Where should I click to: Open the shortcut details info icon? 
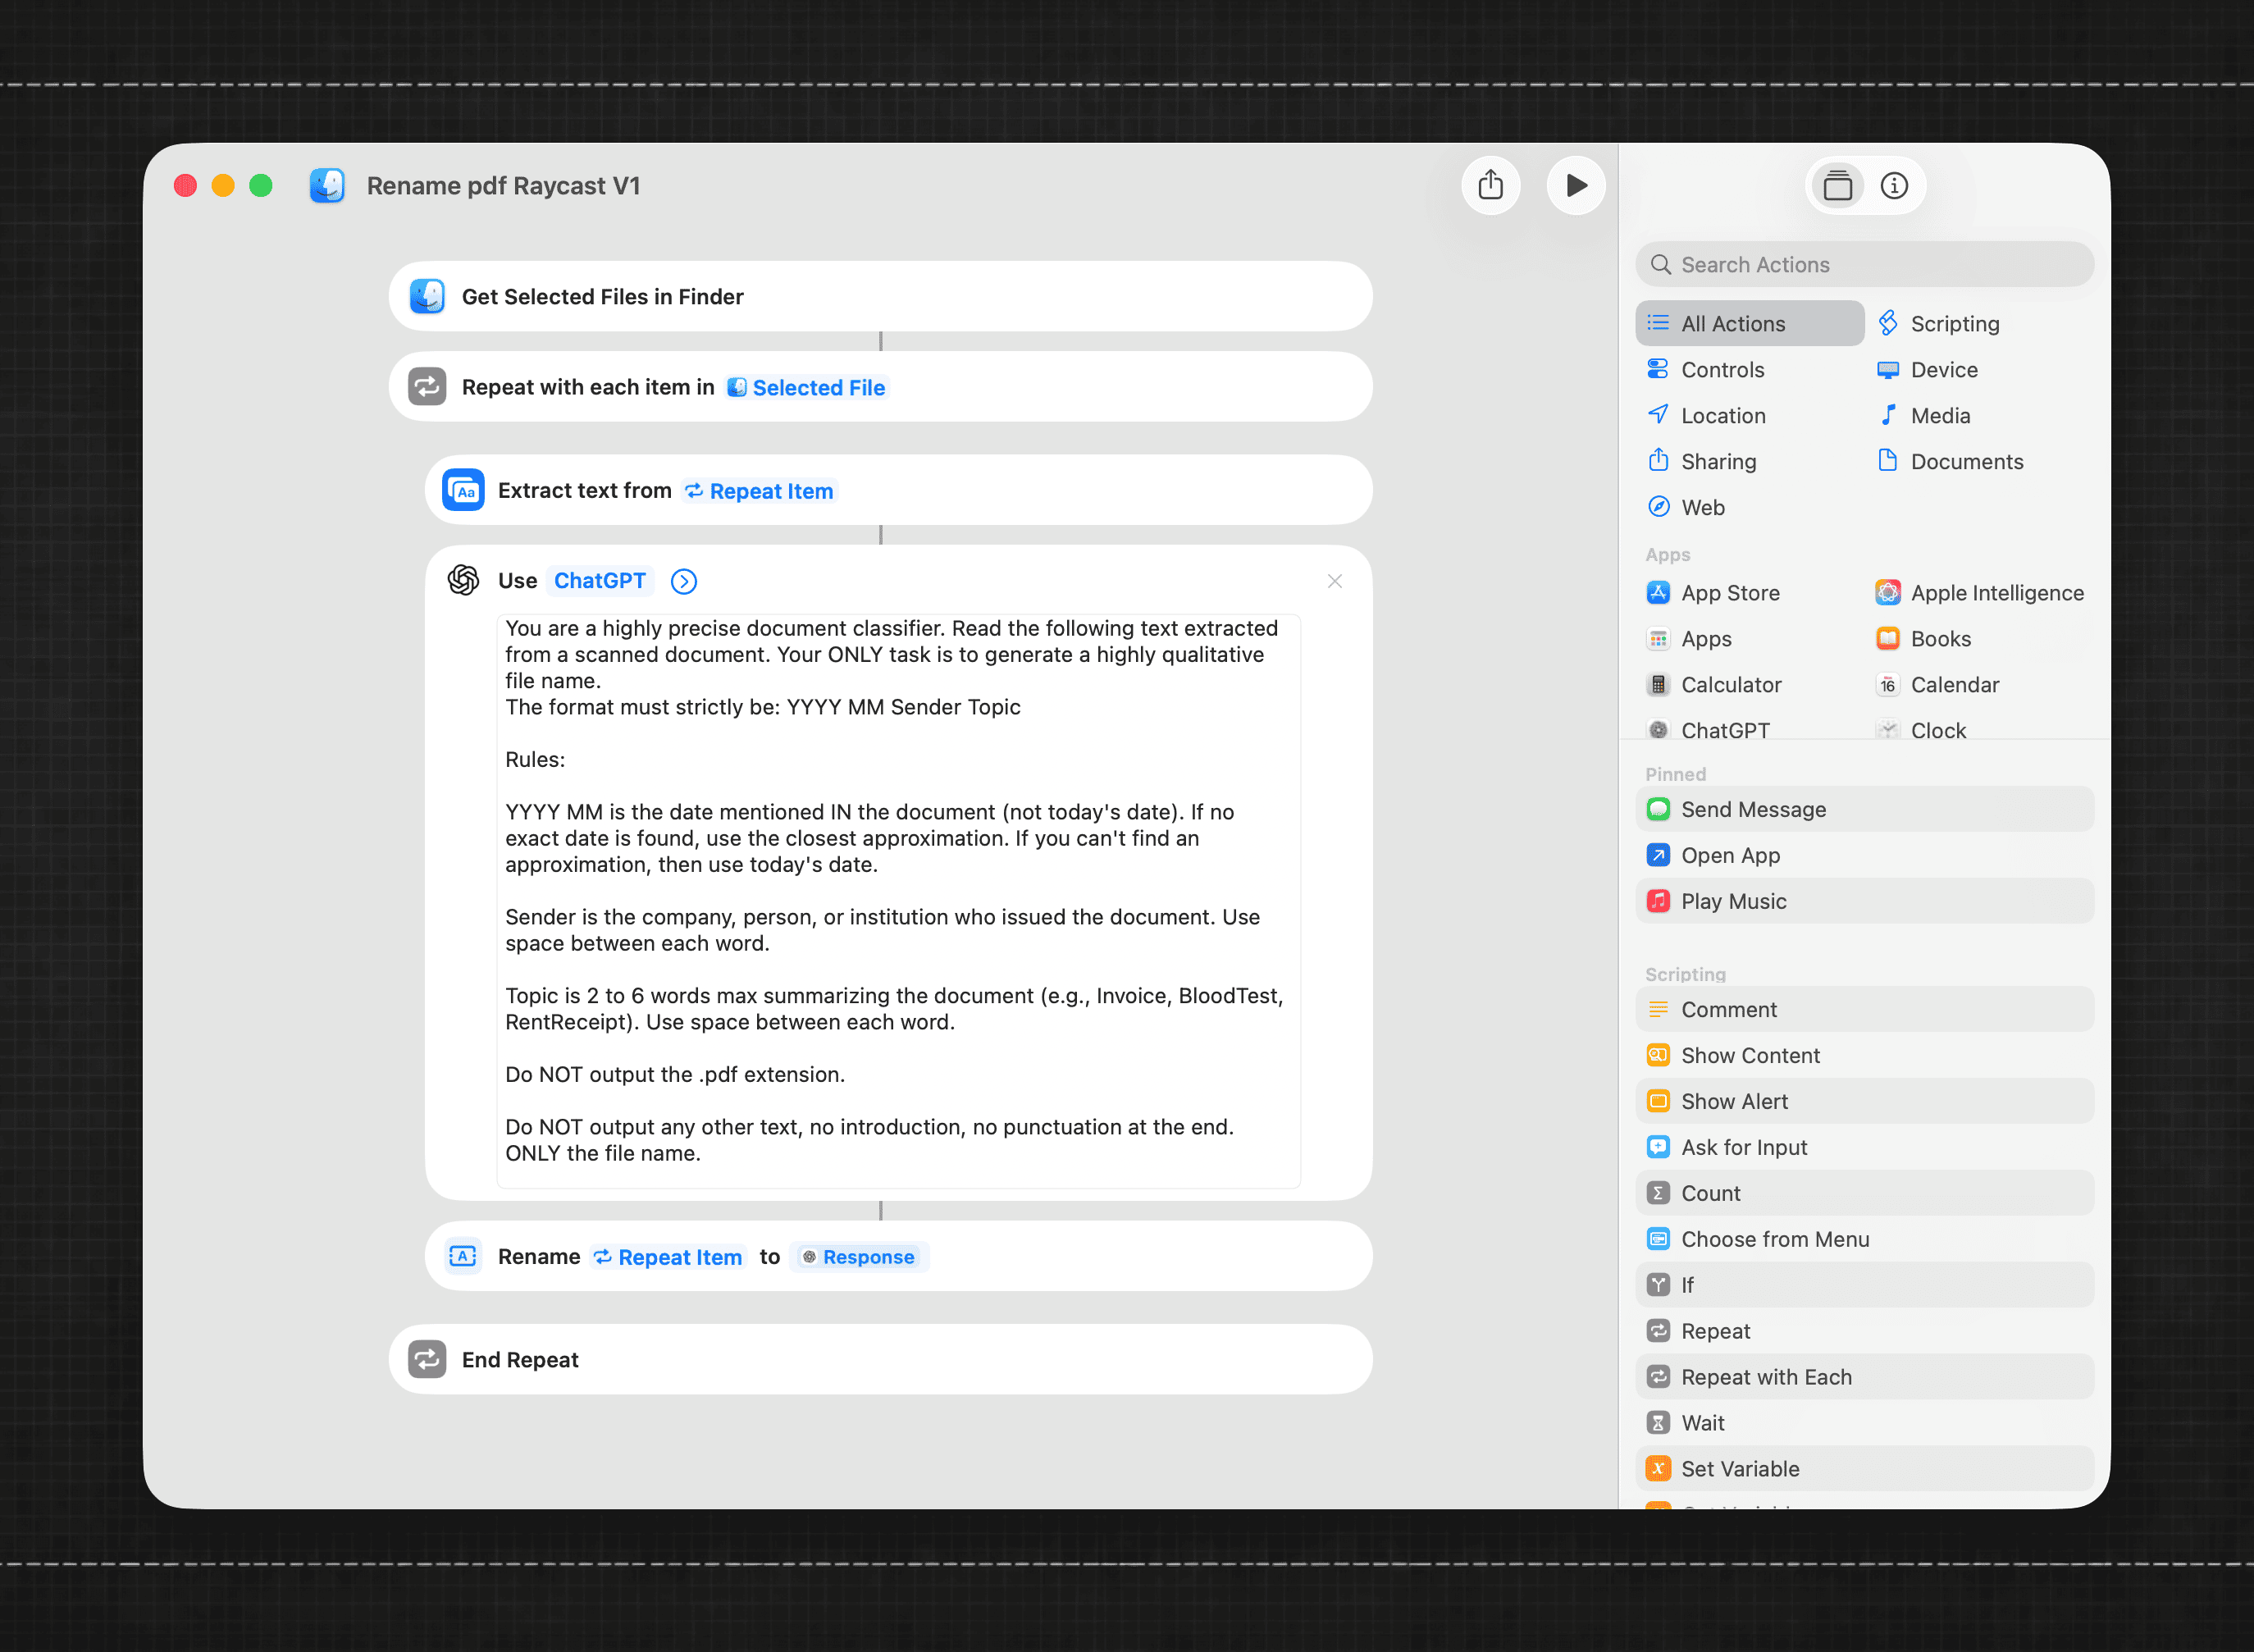coord(1894,185)
